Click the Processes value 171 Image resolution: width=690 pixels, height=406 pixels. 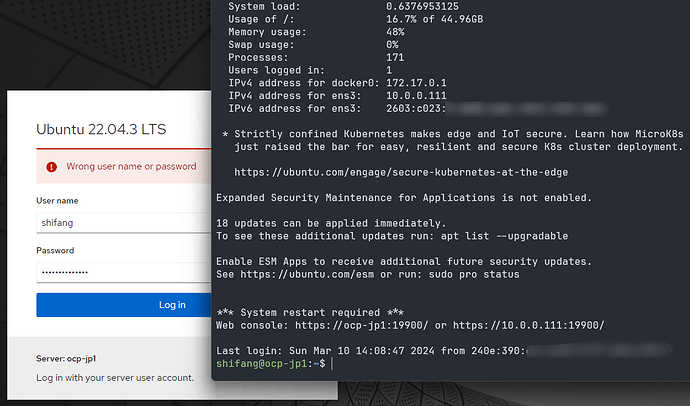point(395,58)
